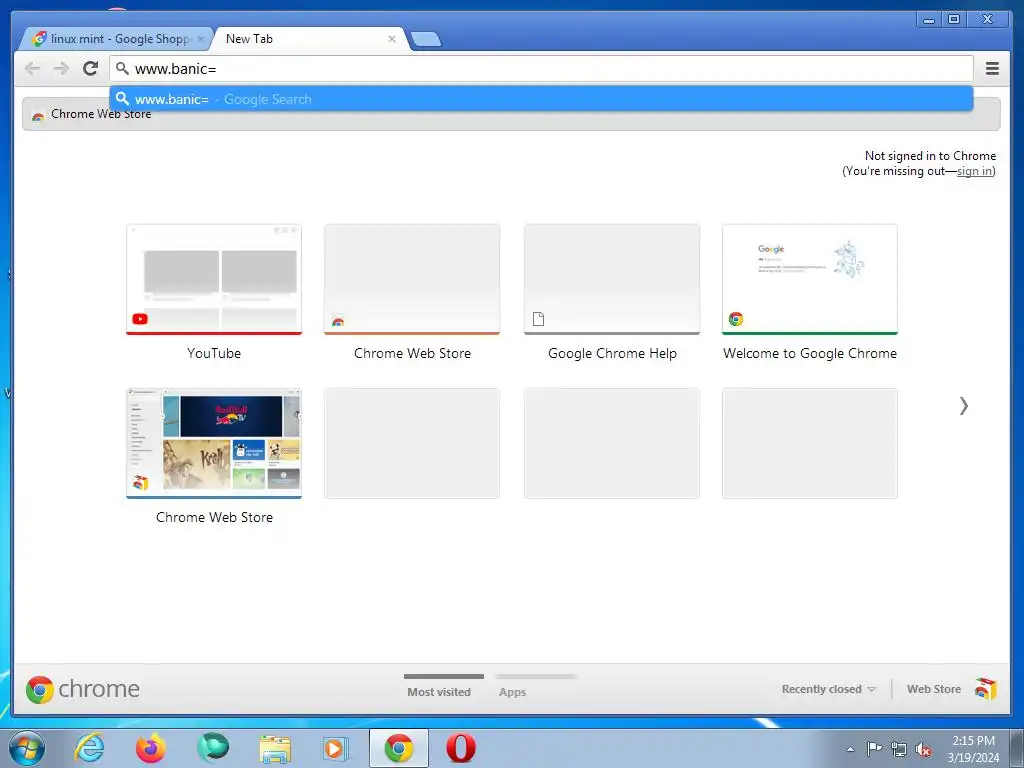Select the Most visited section

[439, 692]
